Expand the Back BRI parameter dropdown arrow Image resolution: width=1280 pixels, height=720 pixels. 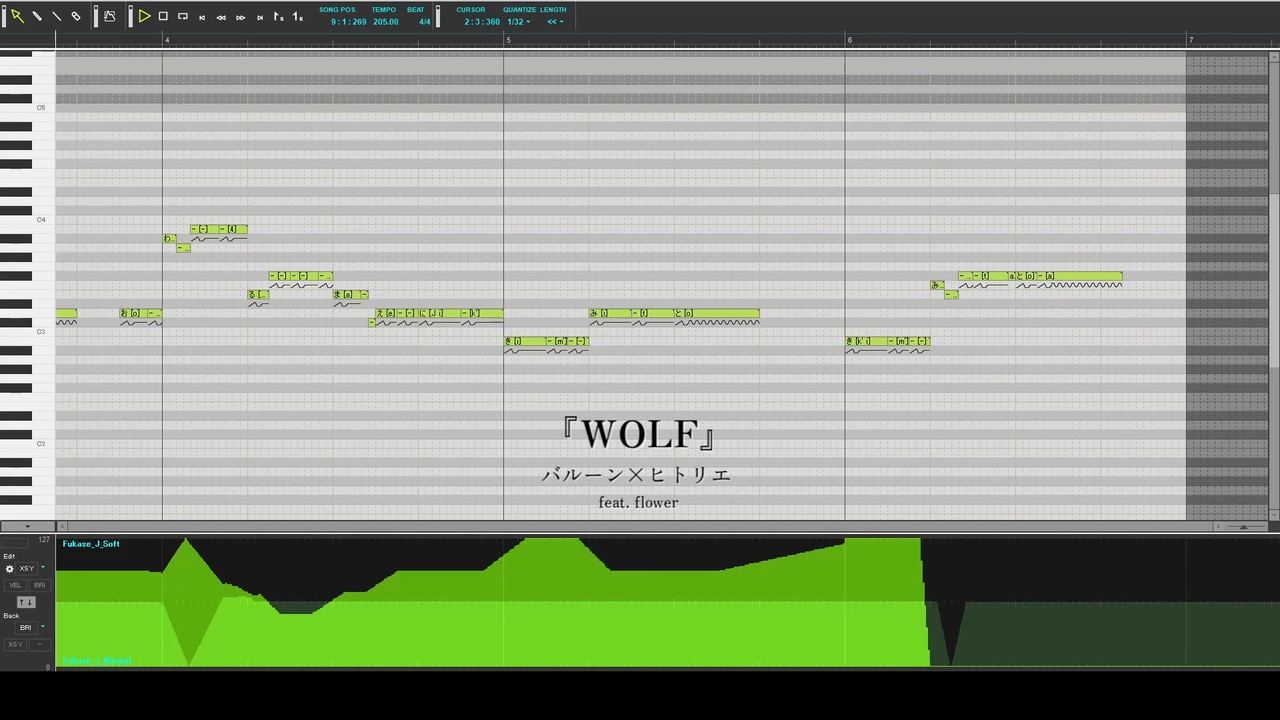coord(43,627)
